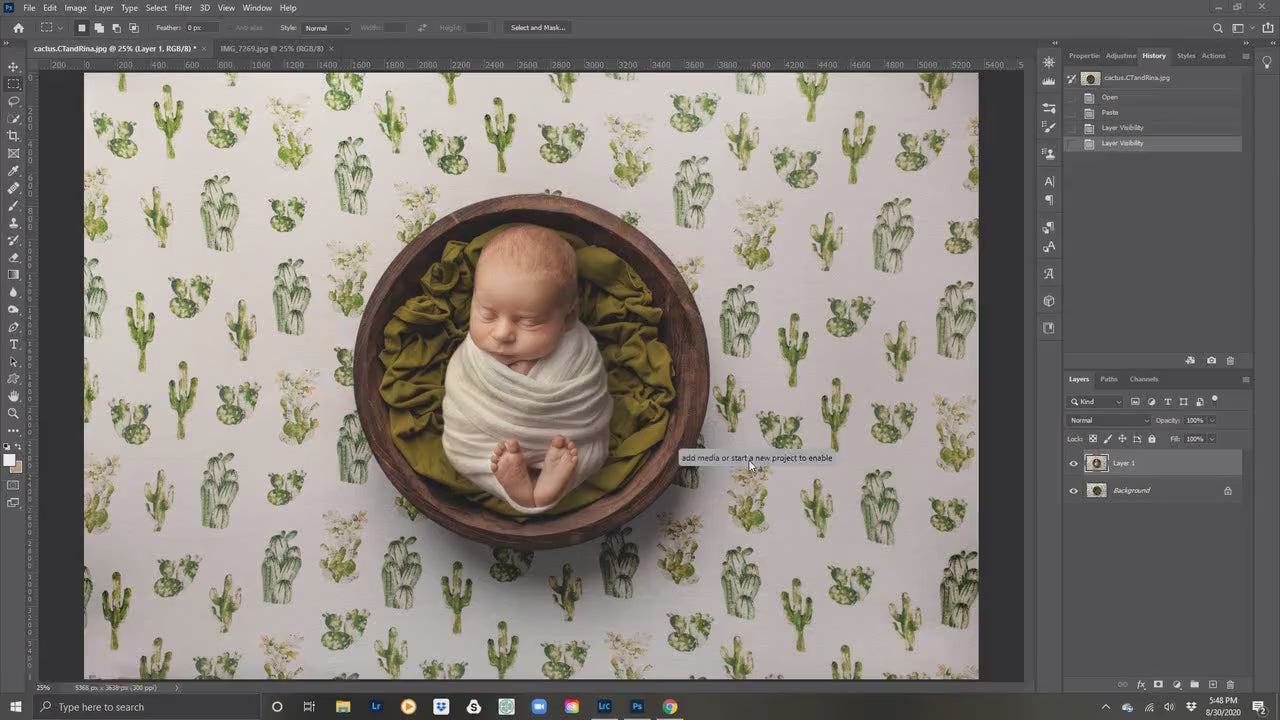Switch to the Channels tab
Image resolution: width=1280 pixels, height=720 pixels.
(1143, 379)
